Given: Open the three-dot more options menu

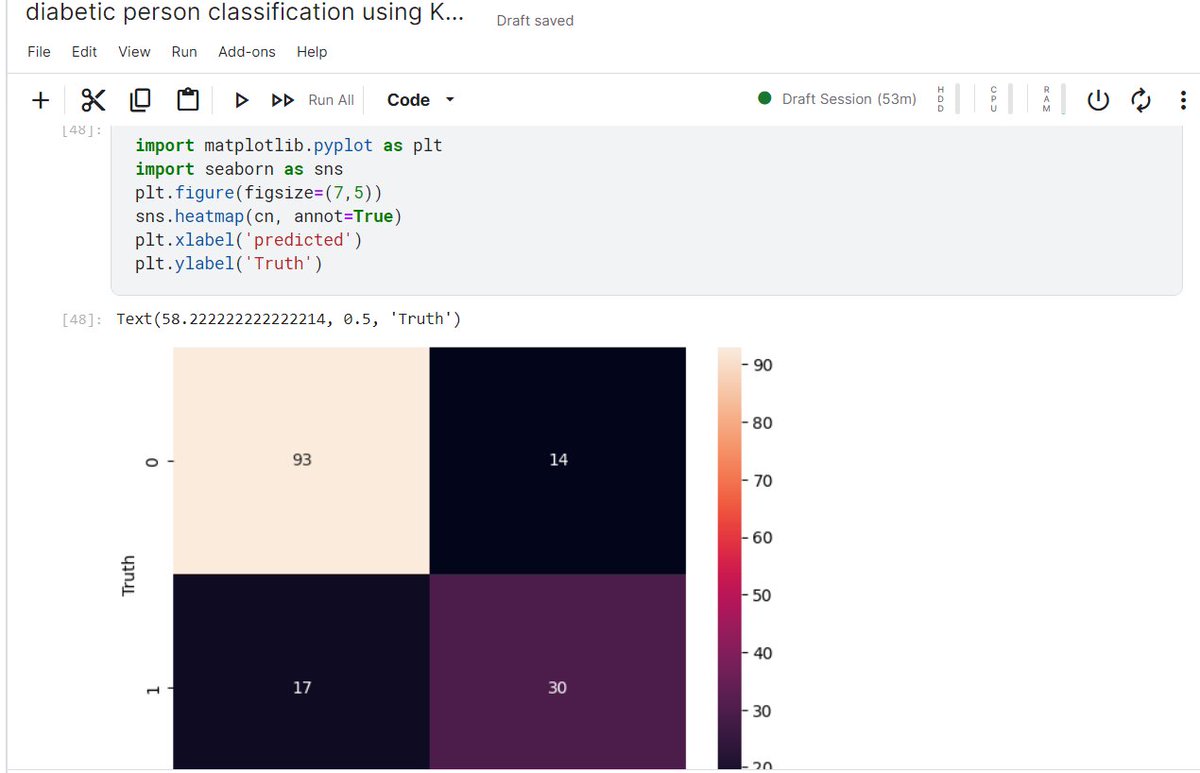Looking at the screenshot, I should click(1183, 100).
